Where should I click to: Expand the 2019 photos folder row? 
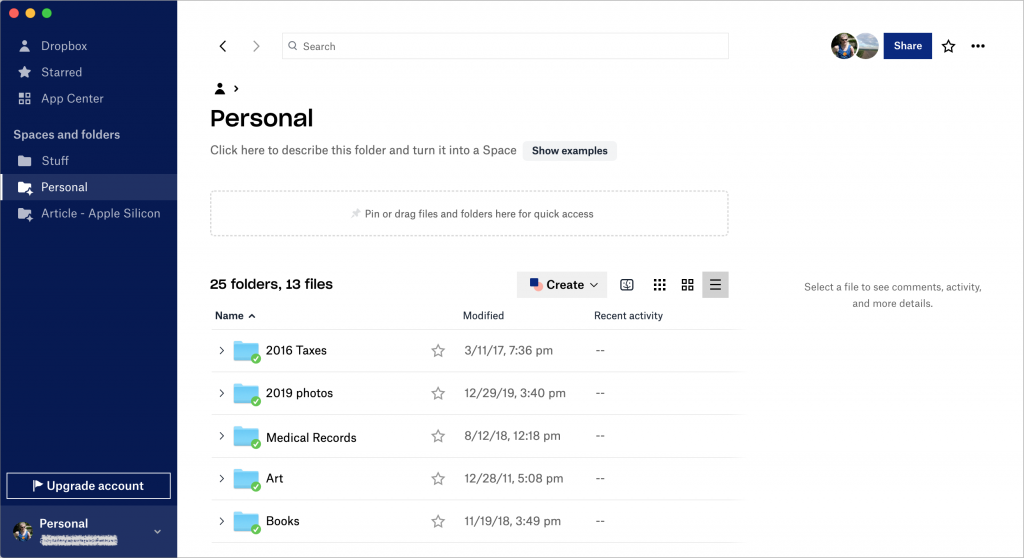point(221,394)
